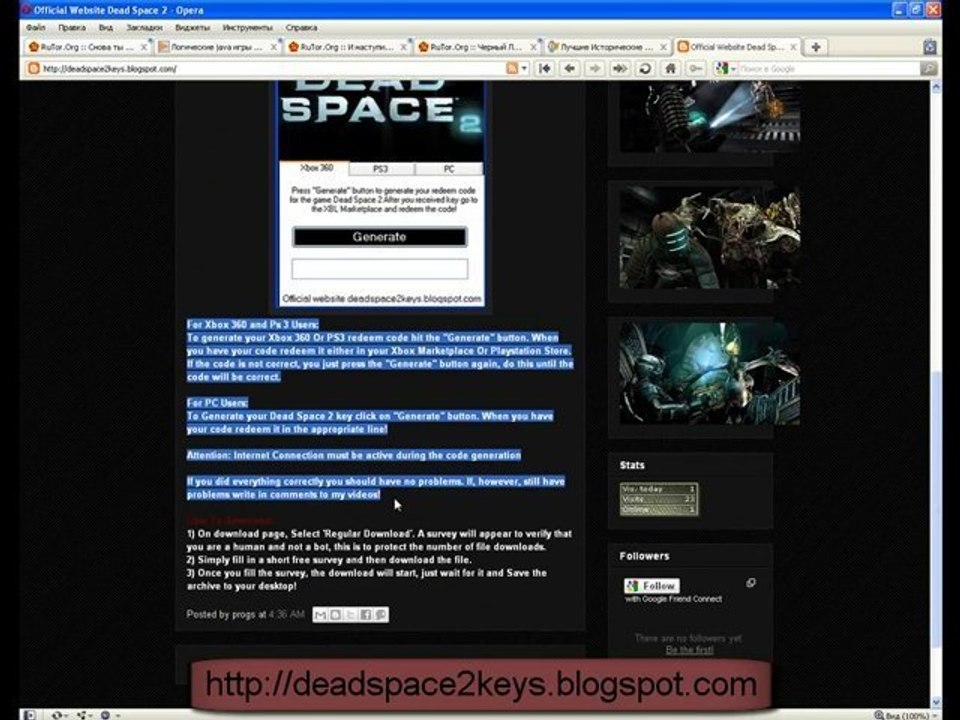This screenshot has height=720, width=960.
Task: Open the Закладки menu
Action: 144,28
